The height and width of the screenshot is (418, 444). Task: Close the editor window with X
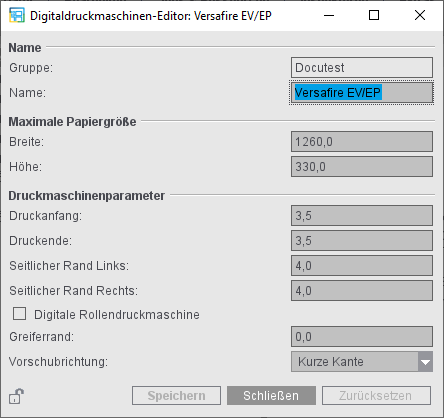420,15
